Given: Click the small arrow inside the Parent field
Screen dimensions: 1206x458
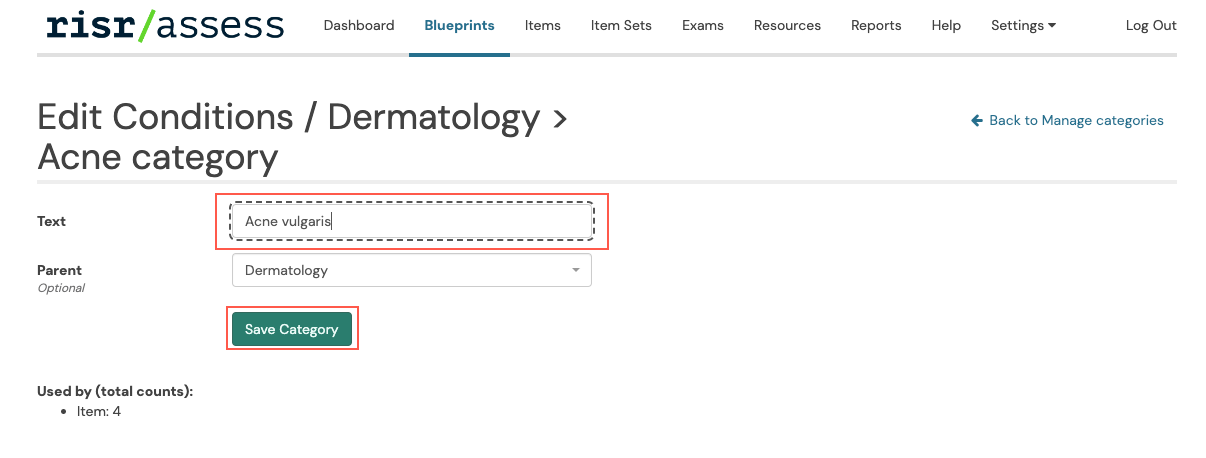Looking at the screenshot, I should [575, 270].
